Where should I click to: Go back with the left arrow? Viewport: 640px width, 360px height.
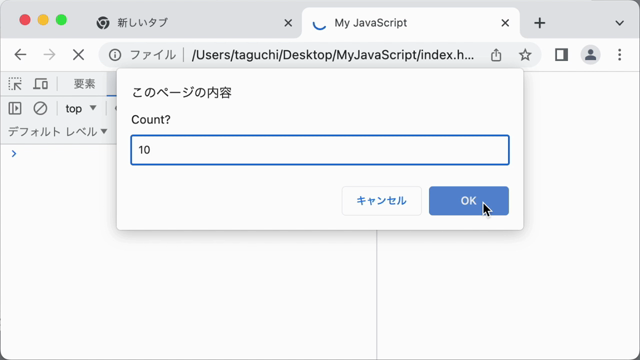(x=20, y=55)
